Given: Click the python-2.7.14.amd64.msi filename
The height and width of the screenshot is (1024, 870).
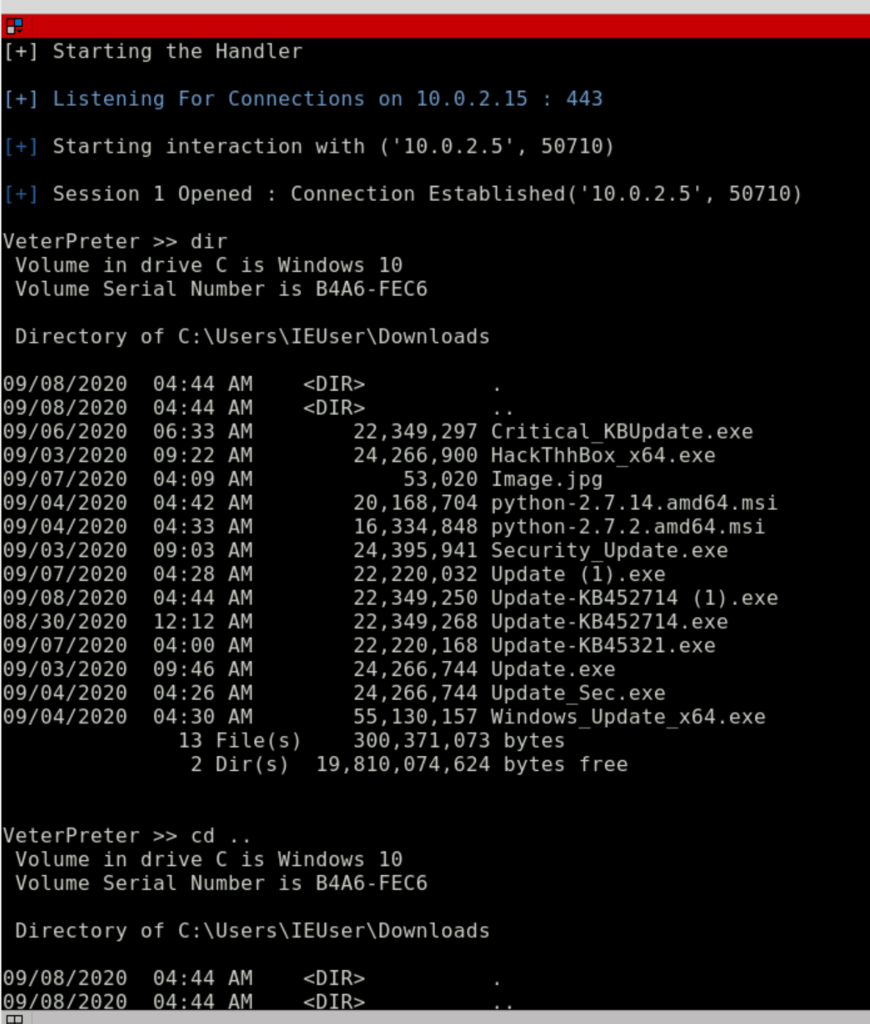Looking at the screenshot, I should pyautogui.click(x=634, y=503).
